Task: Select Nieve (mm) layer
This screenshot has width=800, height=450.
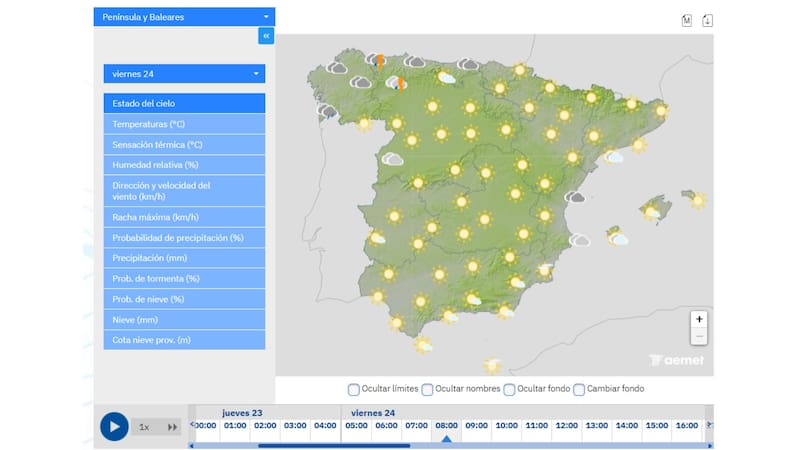Action: click(x=184, y=319)
